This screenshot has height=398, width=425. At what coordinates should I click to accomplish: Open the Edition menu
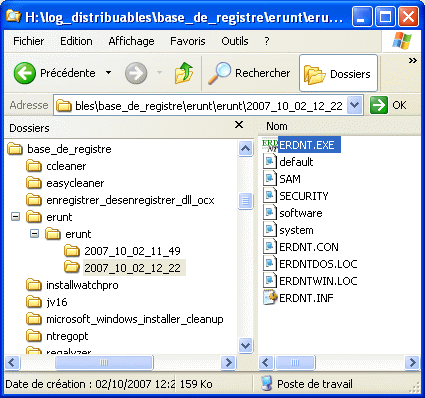pyautogui.click(x=76, y=41)
